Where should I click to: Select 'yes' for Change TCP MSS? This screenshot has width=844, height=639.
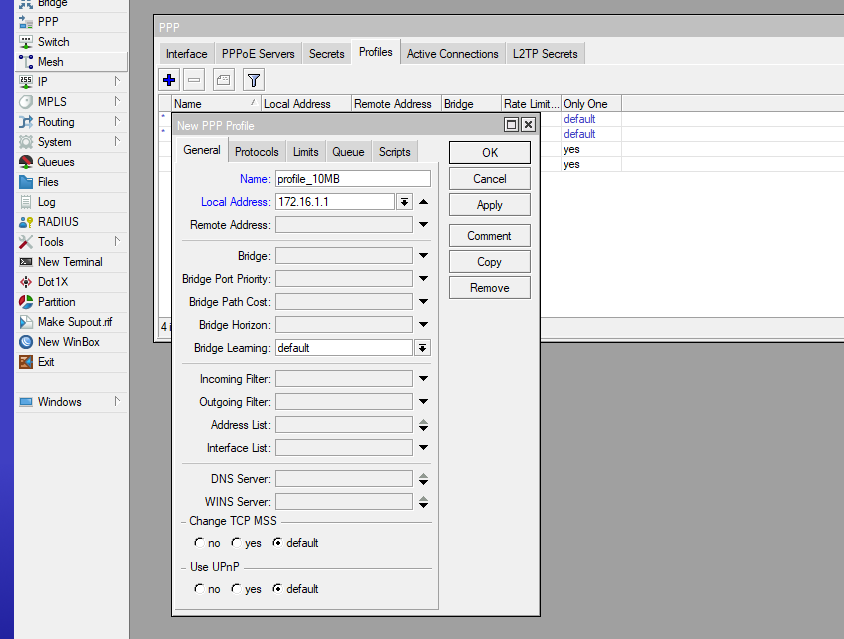point(236,543)
